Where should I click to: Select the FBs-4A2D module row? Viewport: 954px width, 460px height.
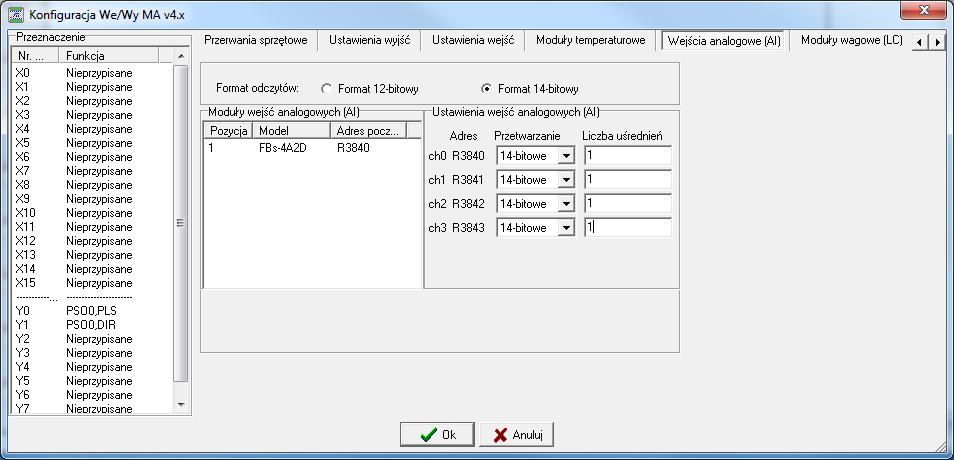(312, 147)
